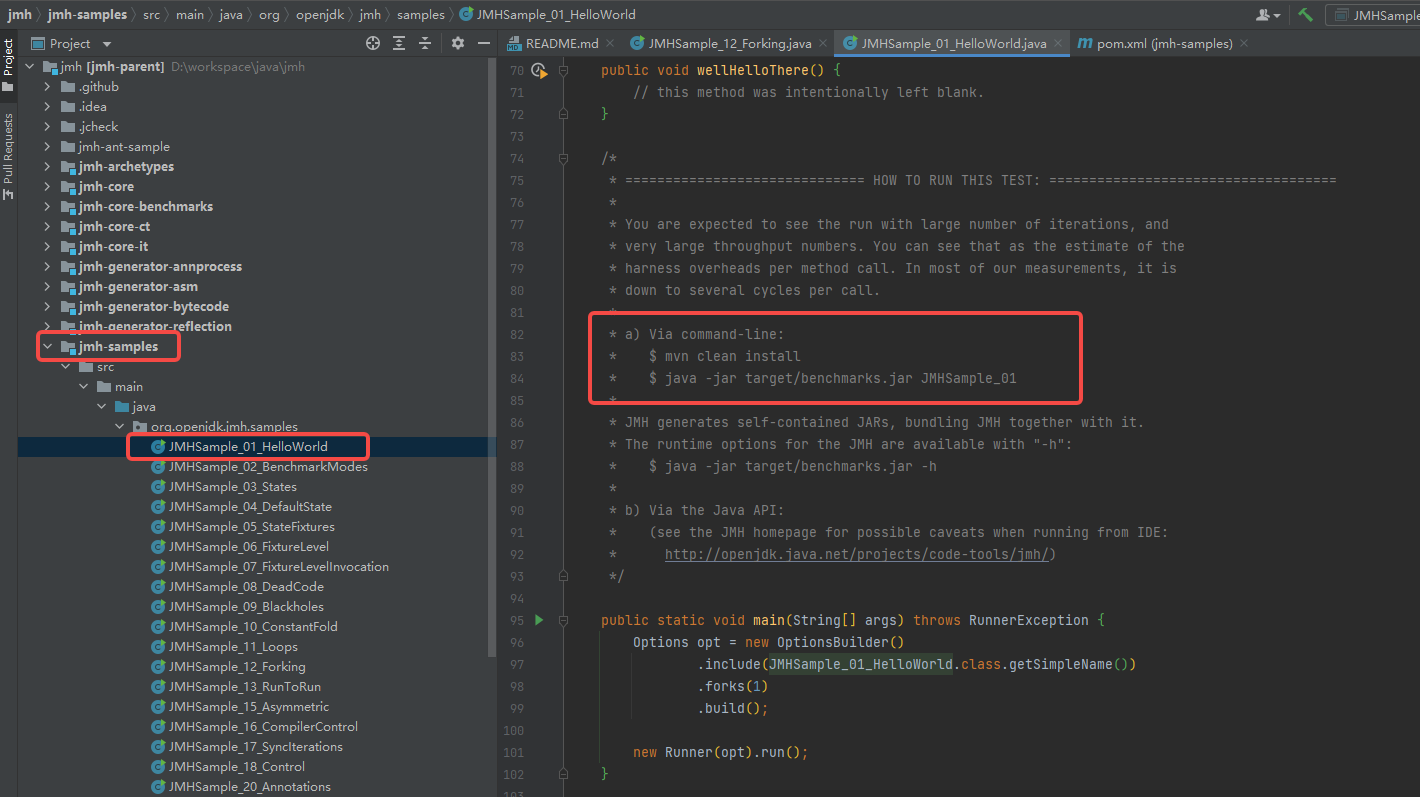Switch to the JMHSample_12_Forking.java tab

730,44
